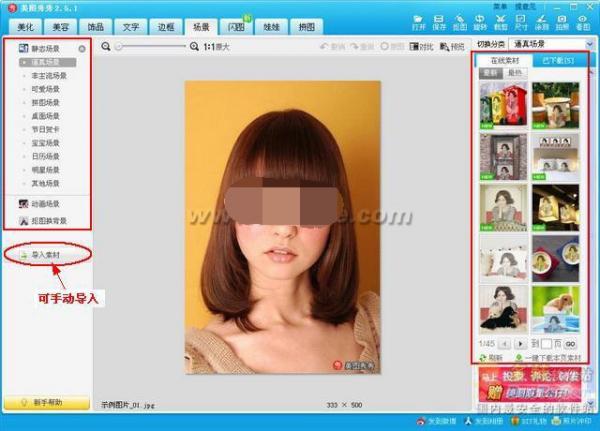The width and height of the screenshot is (600, 431).
Task: Open the 逼真场景 category dropdown
Action: click(588, 45)
